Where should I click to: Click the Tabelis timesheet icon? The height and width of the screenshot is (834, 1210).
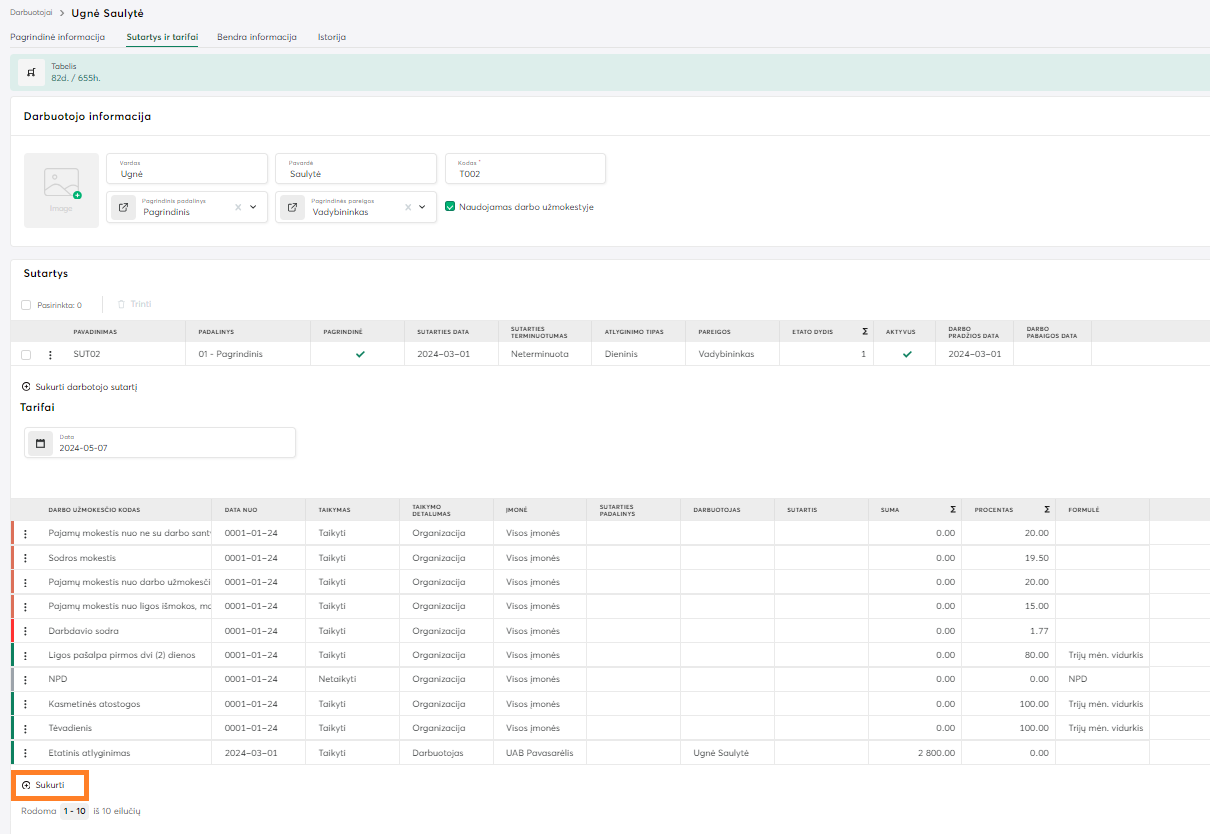(x=31, y=73)
